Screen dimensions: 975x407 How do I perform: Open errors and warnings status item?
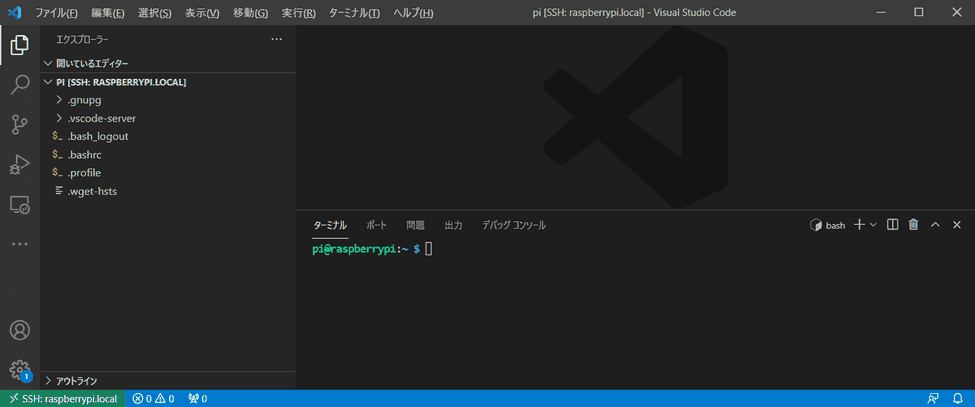154,398
